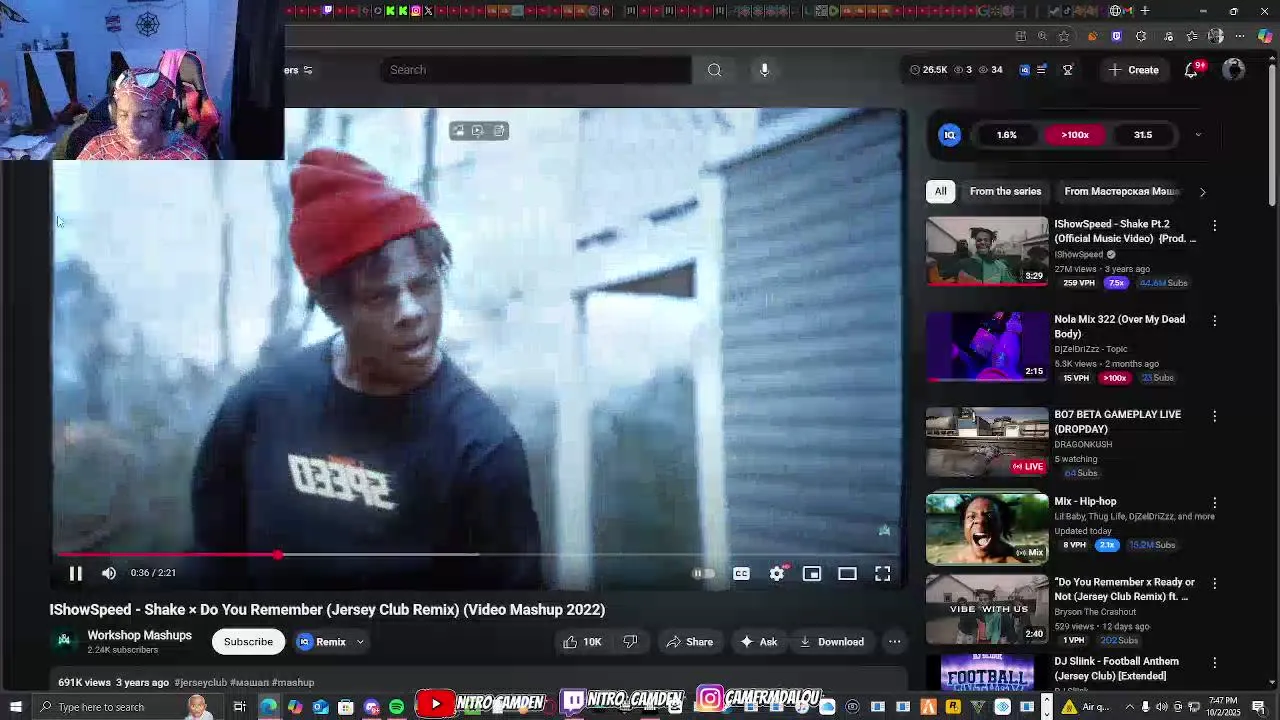Click the Ask button
This screenshot has width=1280, height=720.
[759, 642]
